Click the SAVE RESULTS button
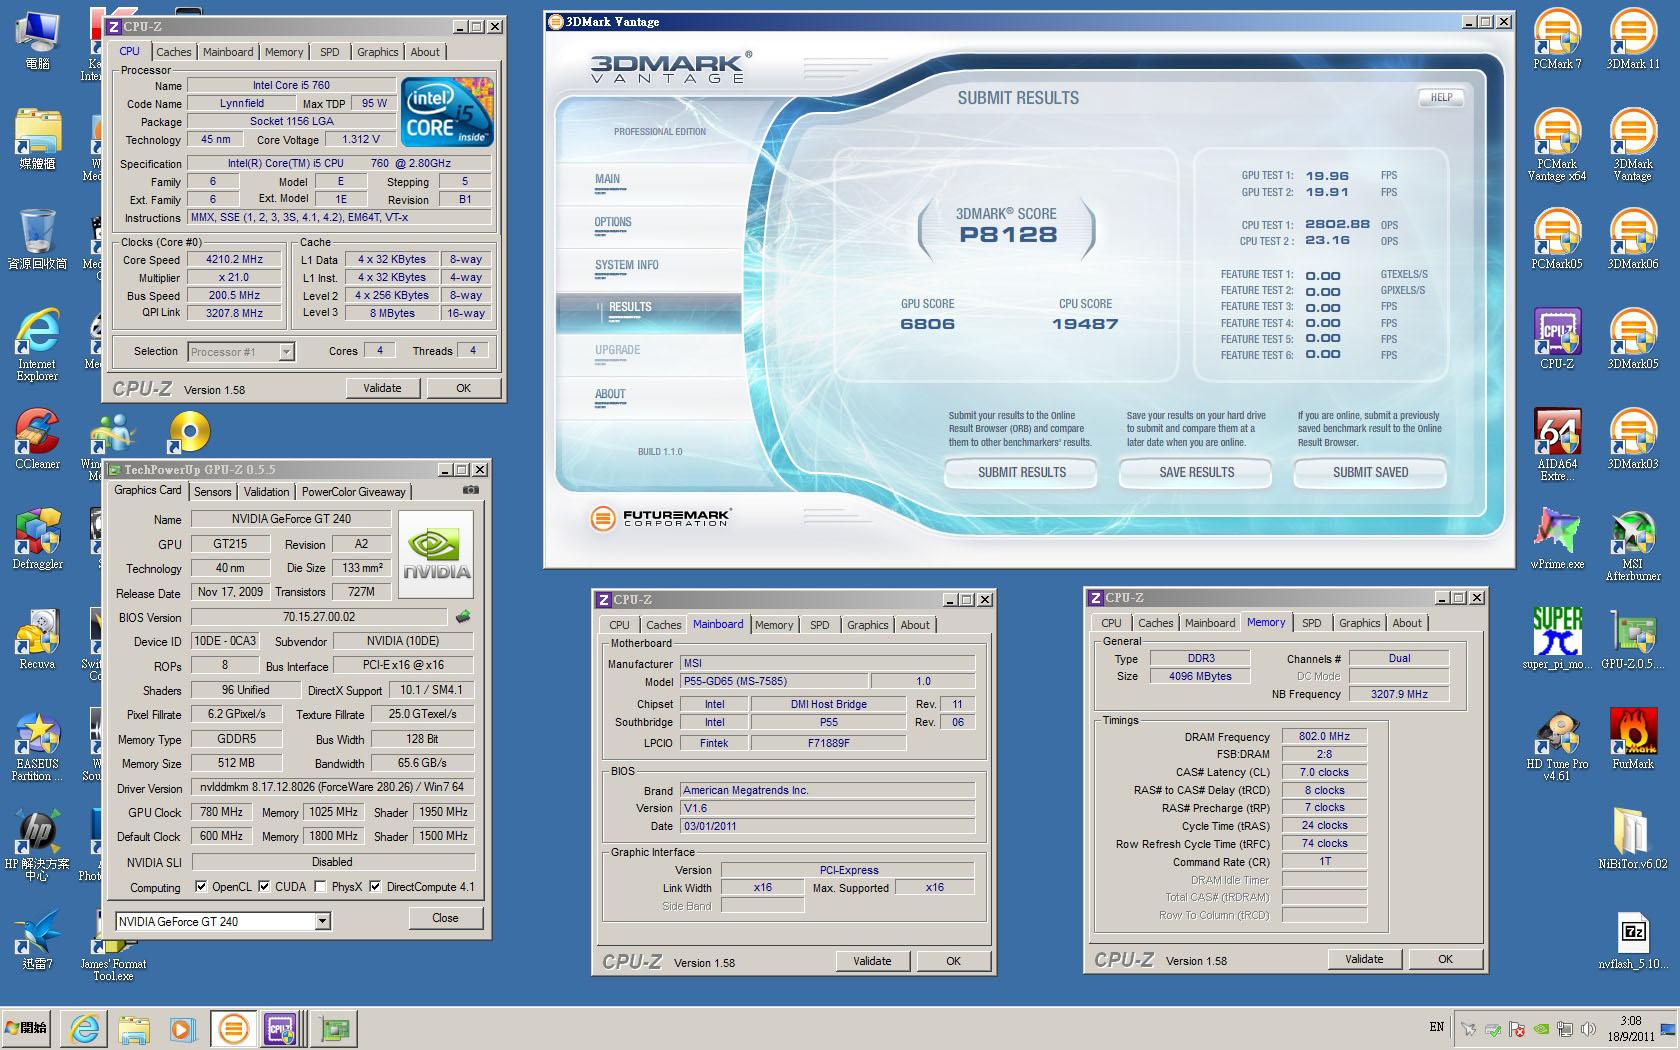The image size is (1680, 1050). tap(1196, 472)
